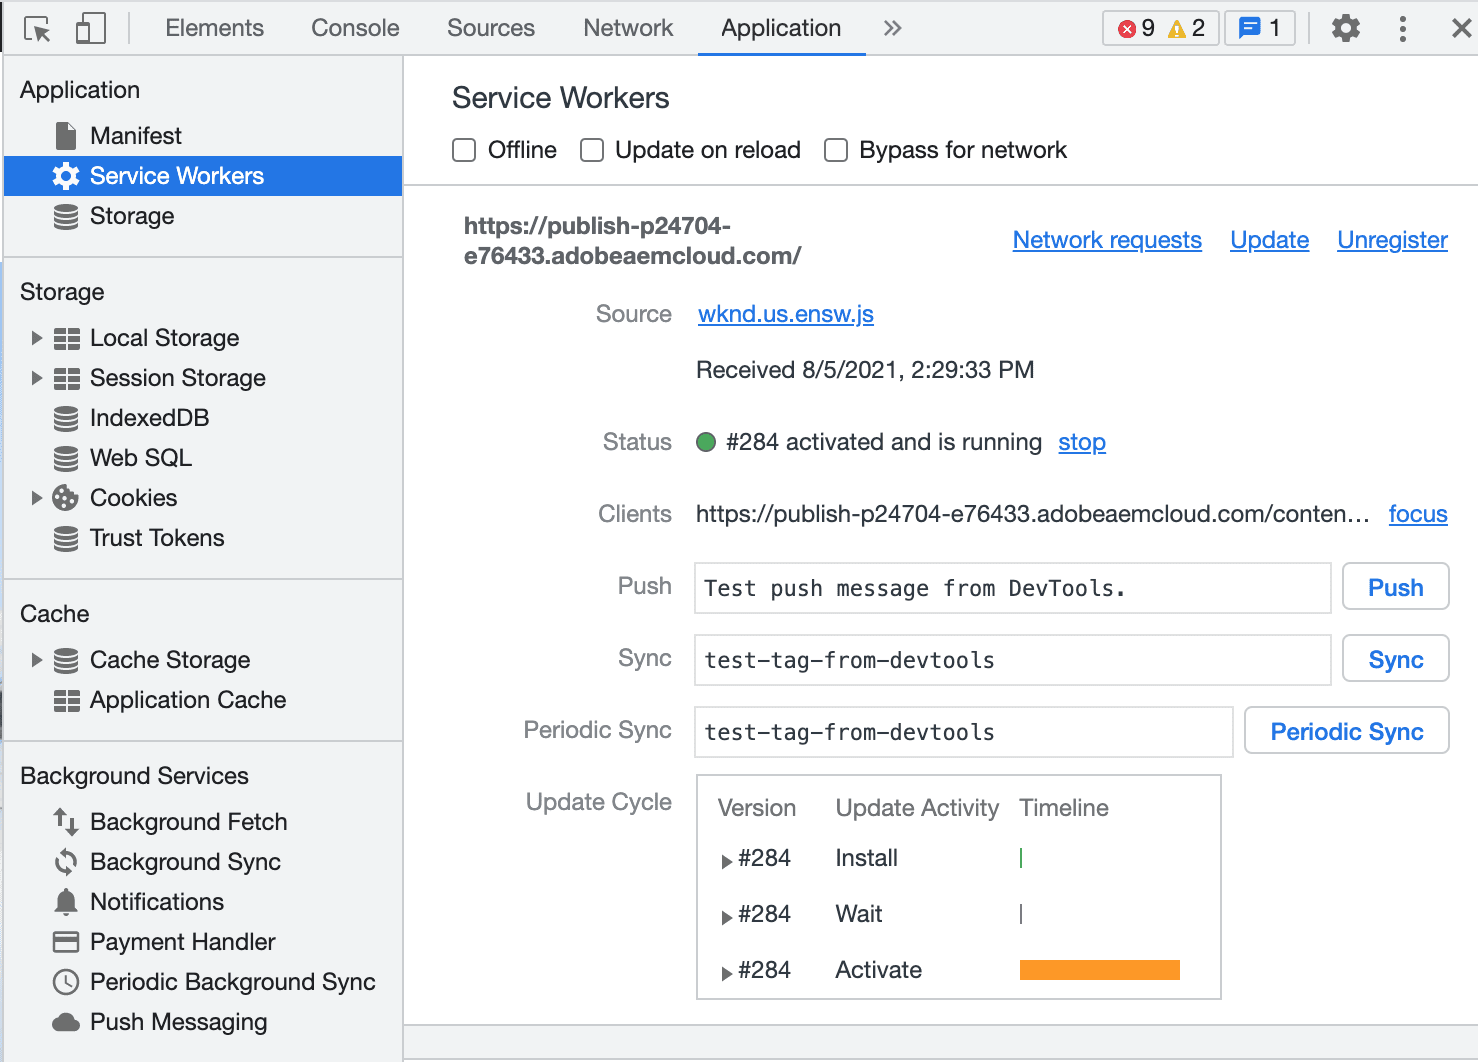
Task: Switch to the Network tab
Action: (627, 28)
